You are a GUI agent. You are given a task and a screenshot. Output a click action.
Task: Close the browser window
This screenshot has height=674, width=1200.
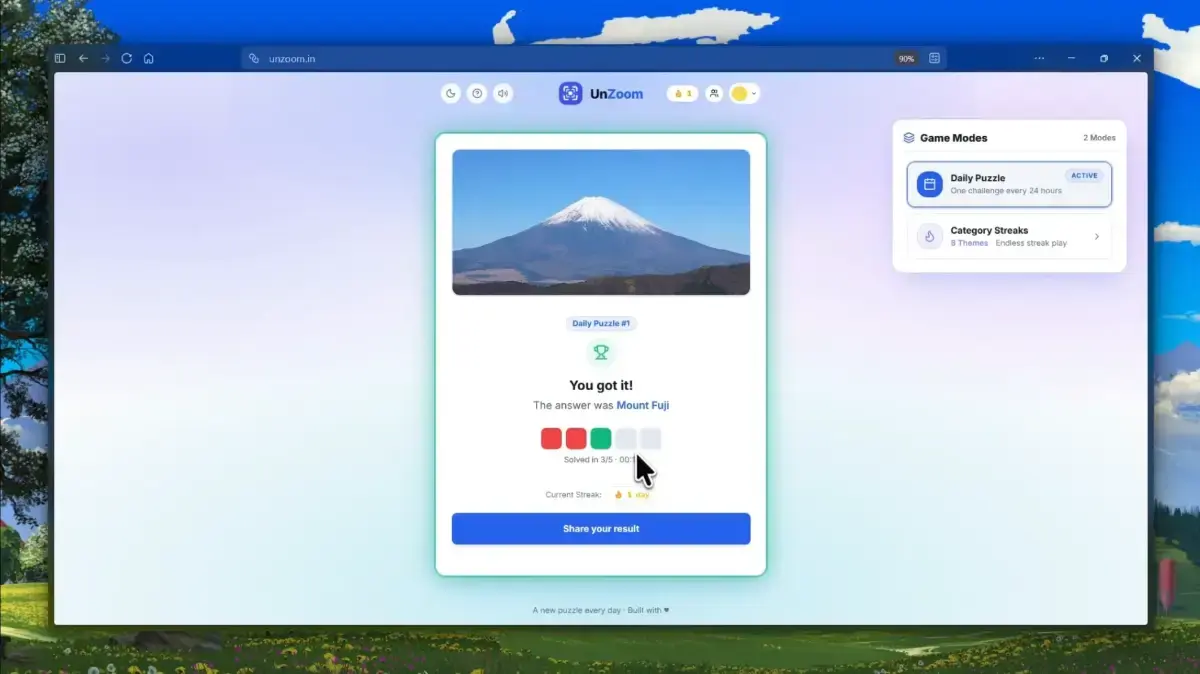point(1137,58)
